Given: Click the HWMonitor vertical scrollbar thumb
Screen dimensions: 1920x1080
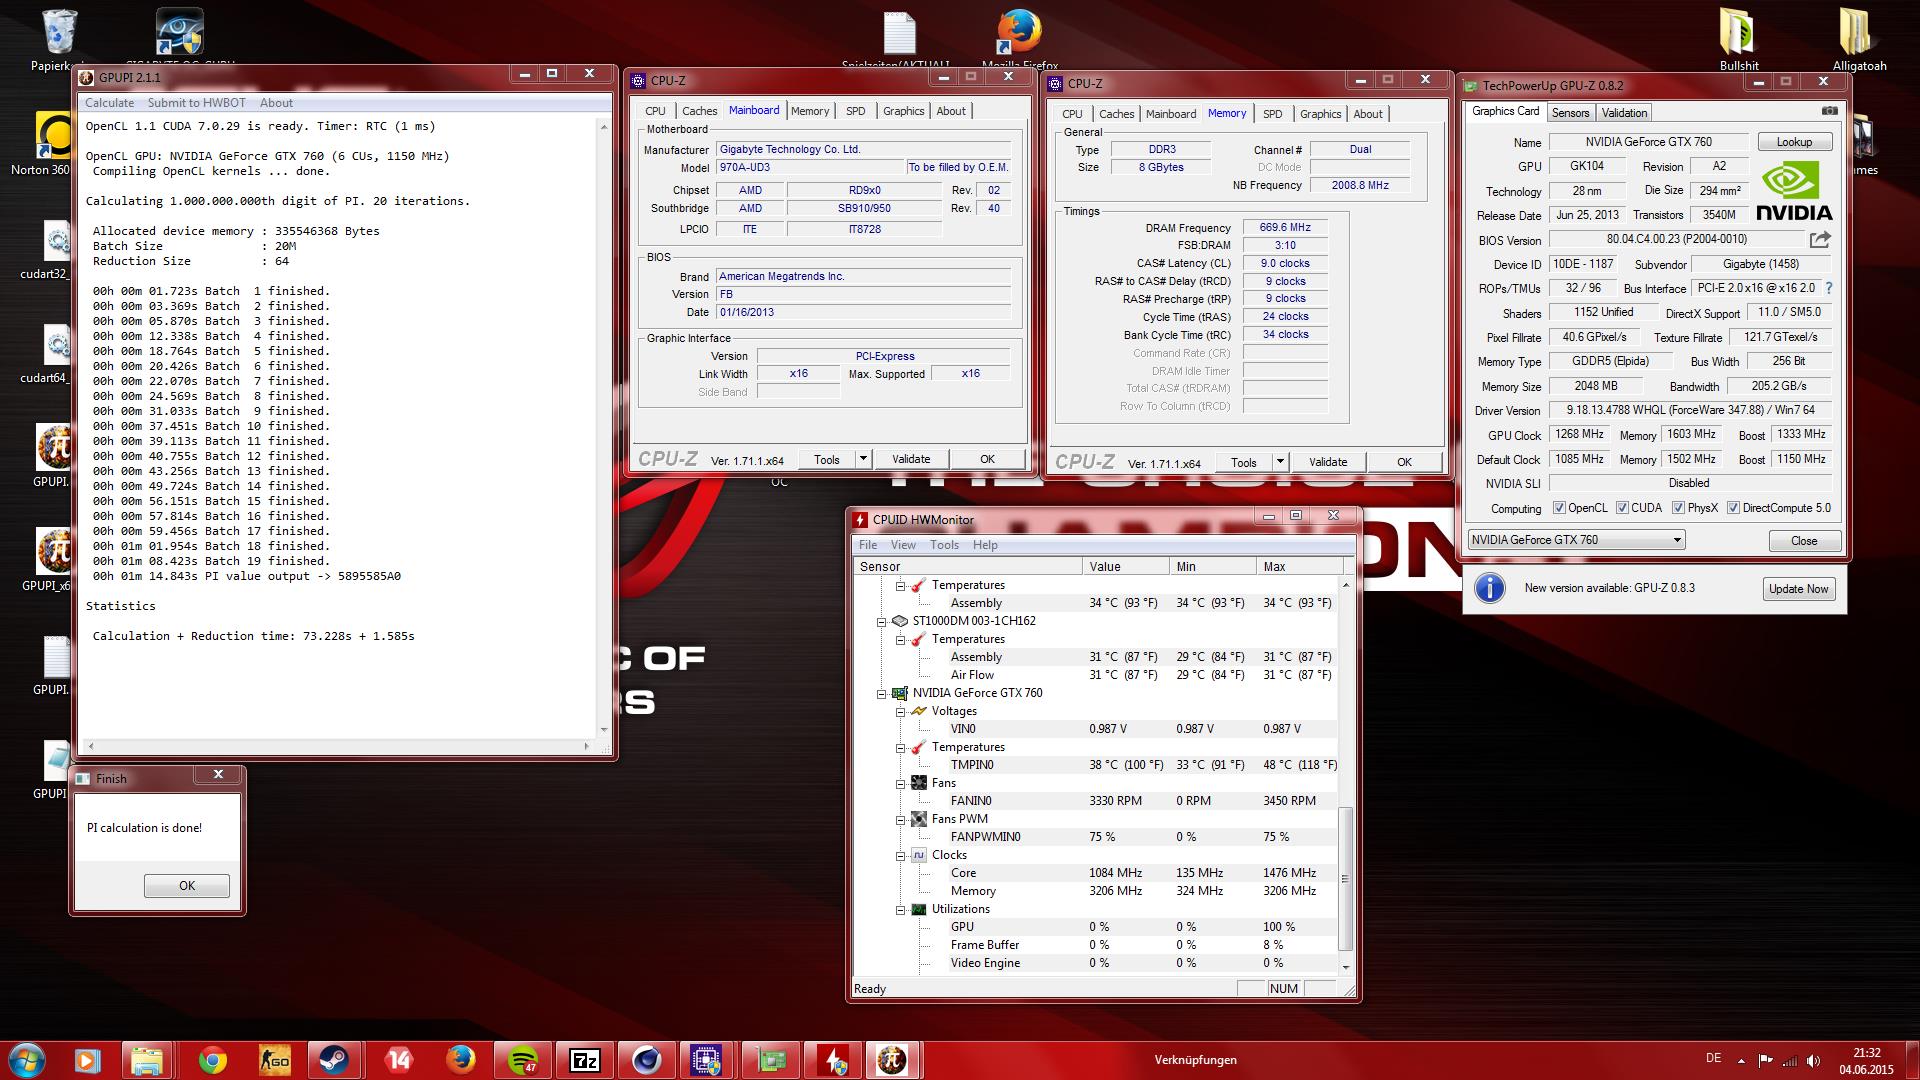Looking at the screenshot, I should pyautogui.click(x=1345, y=879).
